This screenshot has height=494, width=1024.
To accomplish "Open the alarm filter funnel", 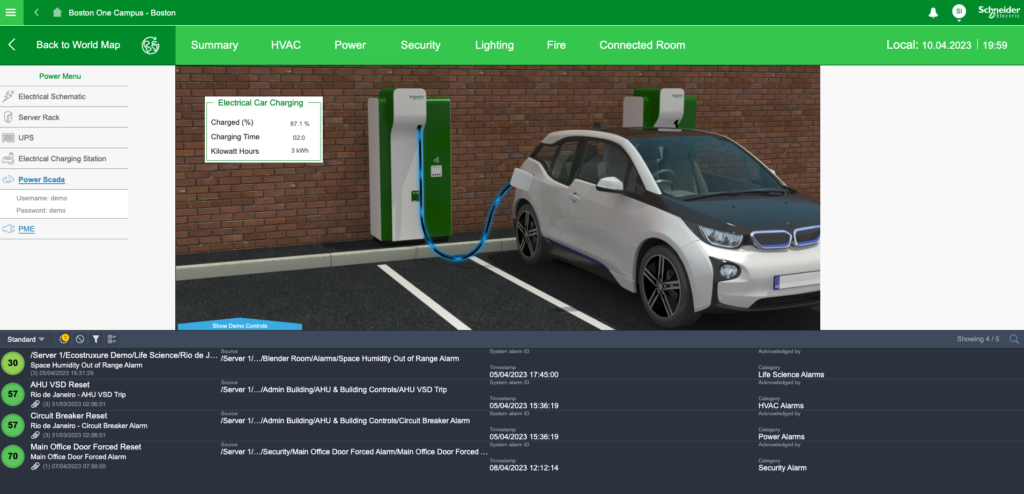I will pyautogui.click(x=95, y=339).
